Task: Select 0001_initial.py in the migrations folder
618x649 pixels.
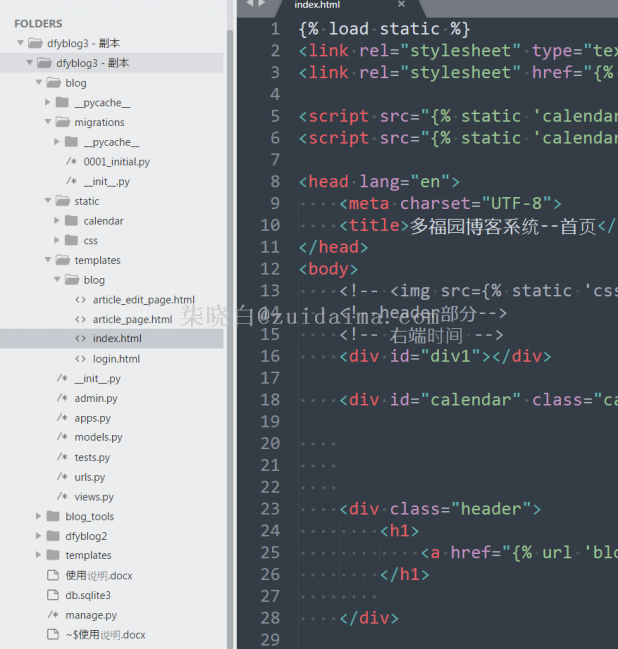Action: click(x=116, y=162)
